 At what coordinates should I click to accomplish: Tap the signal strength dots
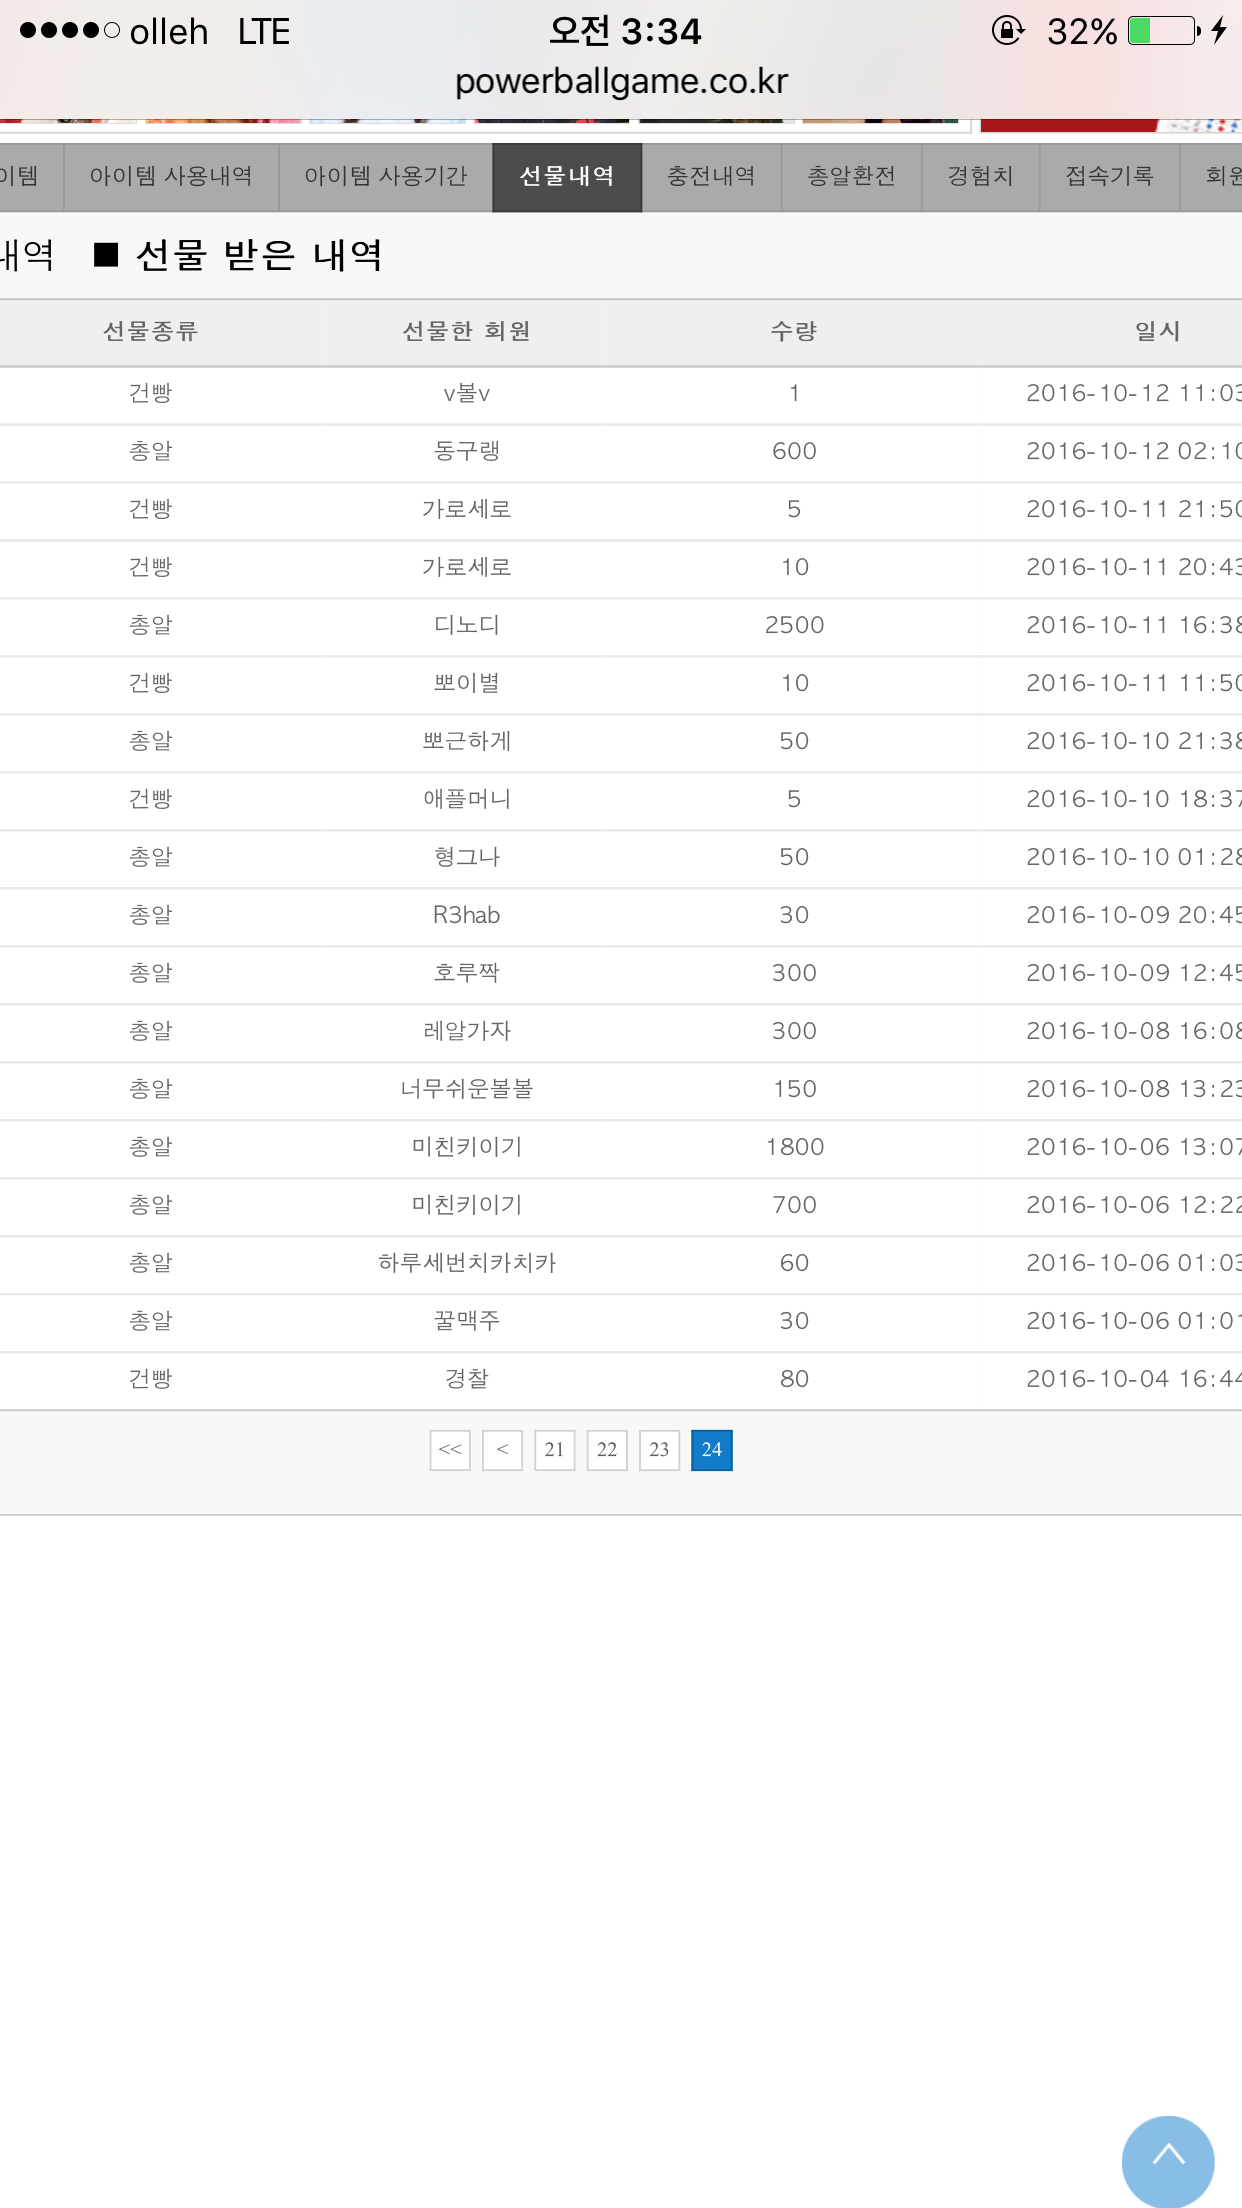pos(69,31)
